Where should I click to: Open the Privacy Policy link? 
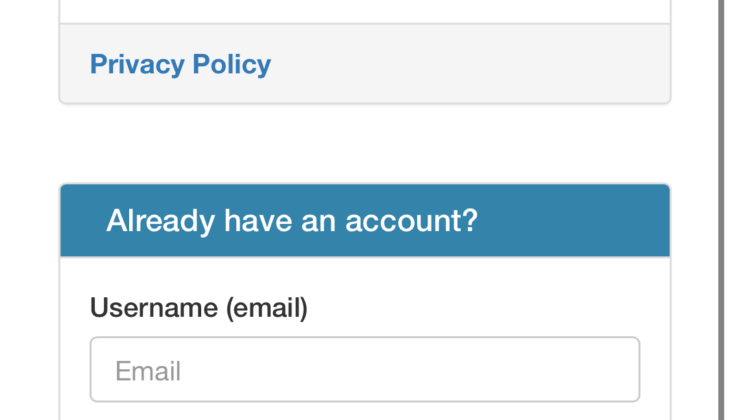(180, 64)
